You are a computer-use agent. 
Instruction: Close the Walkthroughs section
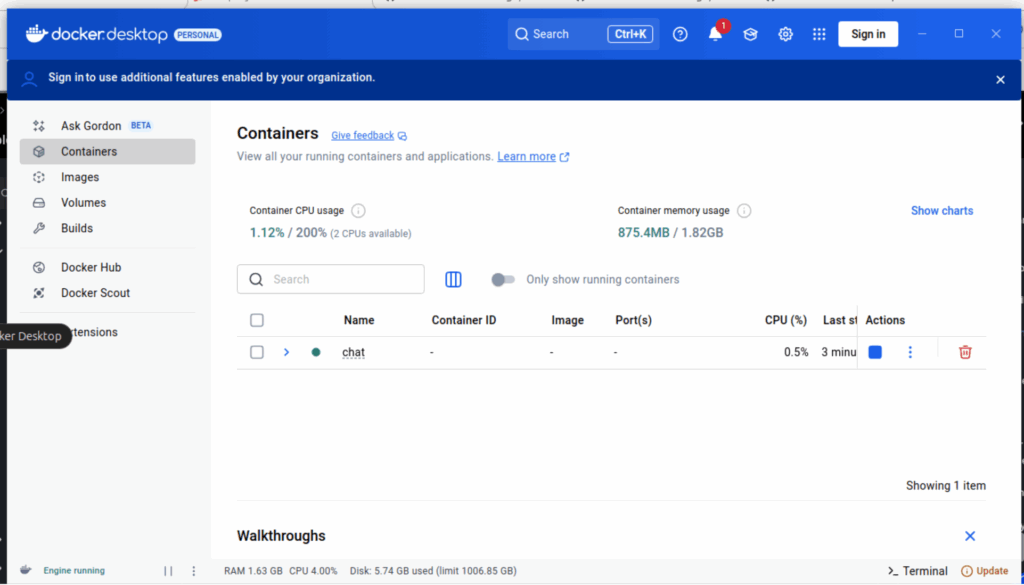[970, 536]
